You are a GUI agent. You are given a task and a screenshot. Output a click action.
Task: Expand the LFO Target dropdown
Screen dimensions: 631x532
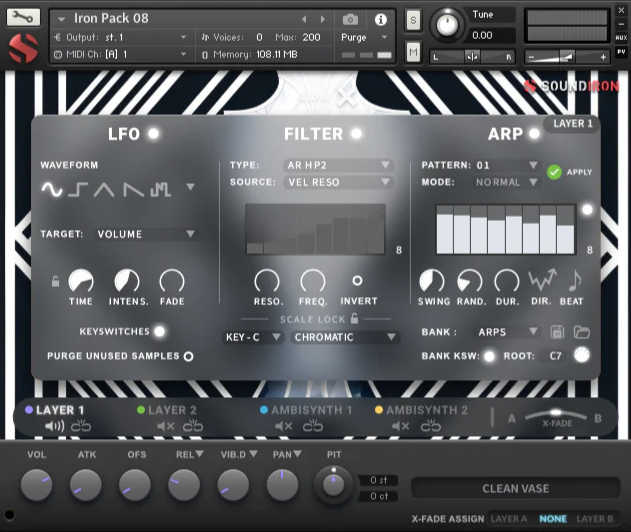(146, 234)
